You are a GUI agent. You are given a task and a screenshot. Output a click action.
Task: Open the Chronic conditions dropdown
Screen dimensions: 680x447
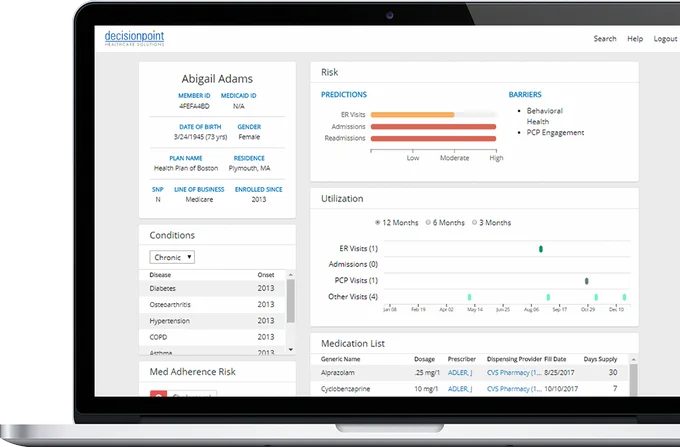(172, 257)
